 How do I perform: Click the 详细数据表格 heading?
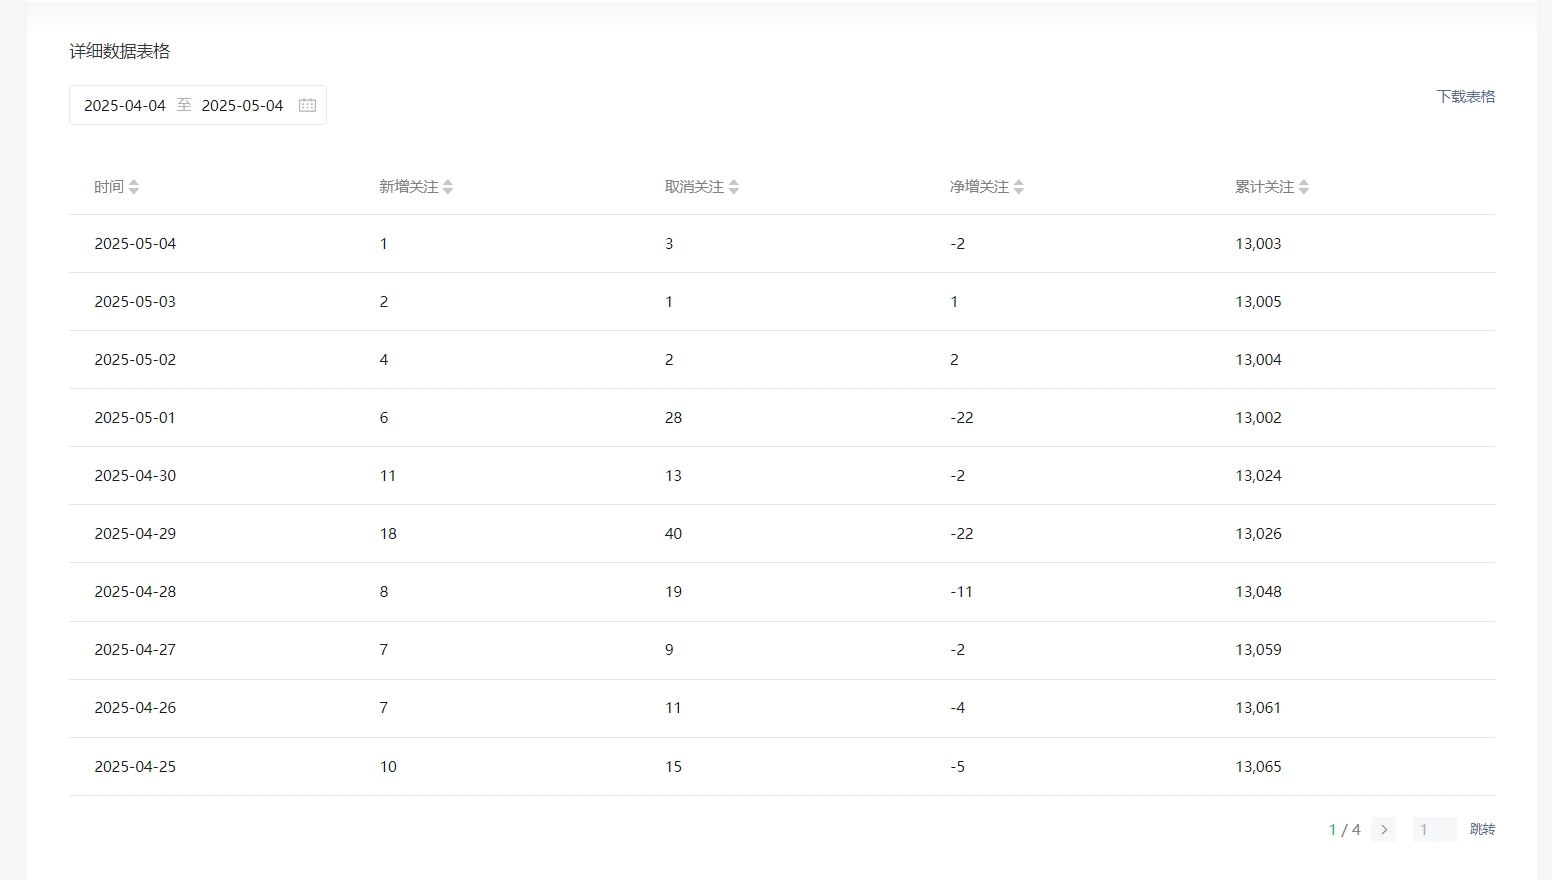(120, 51)
